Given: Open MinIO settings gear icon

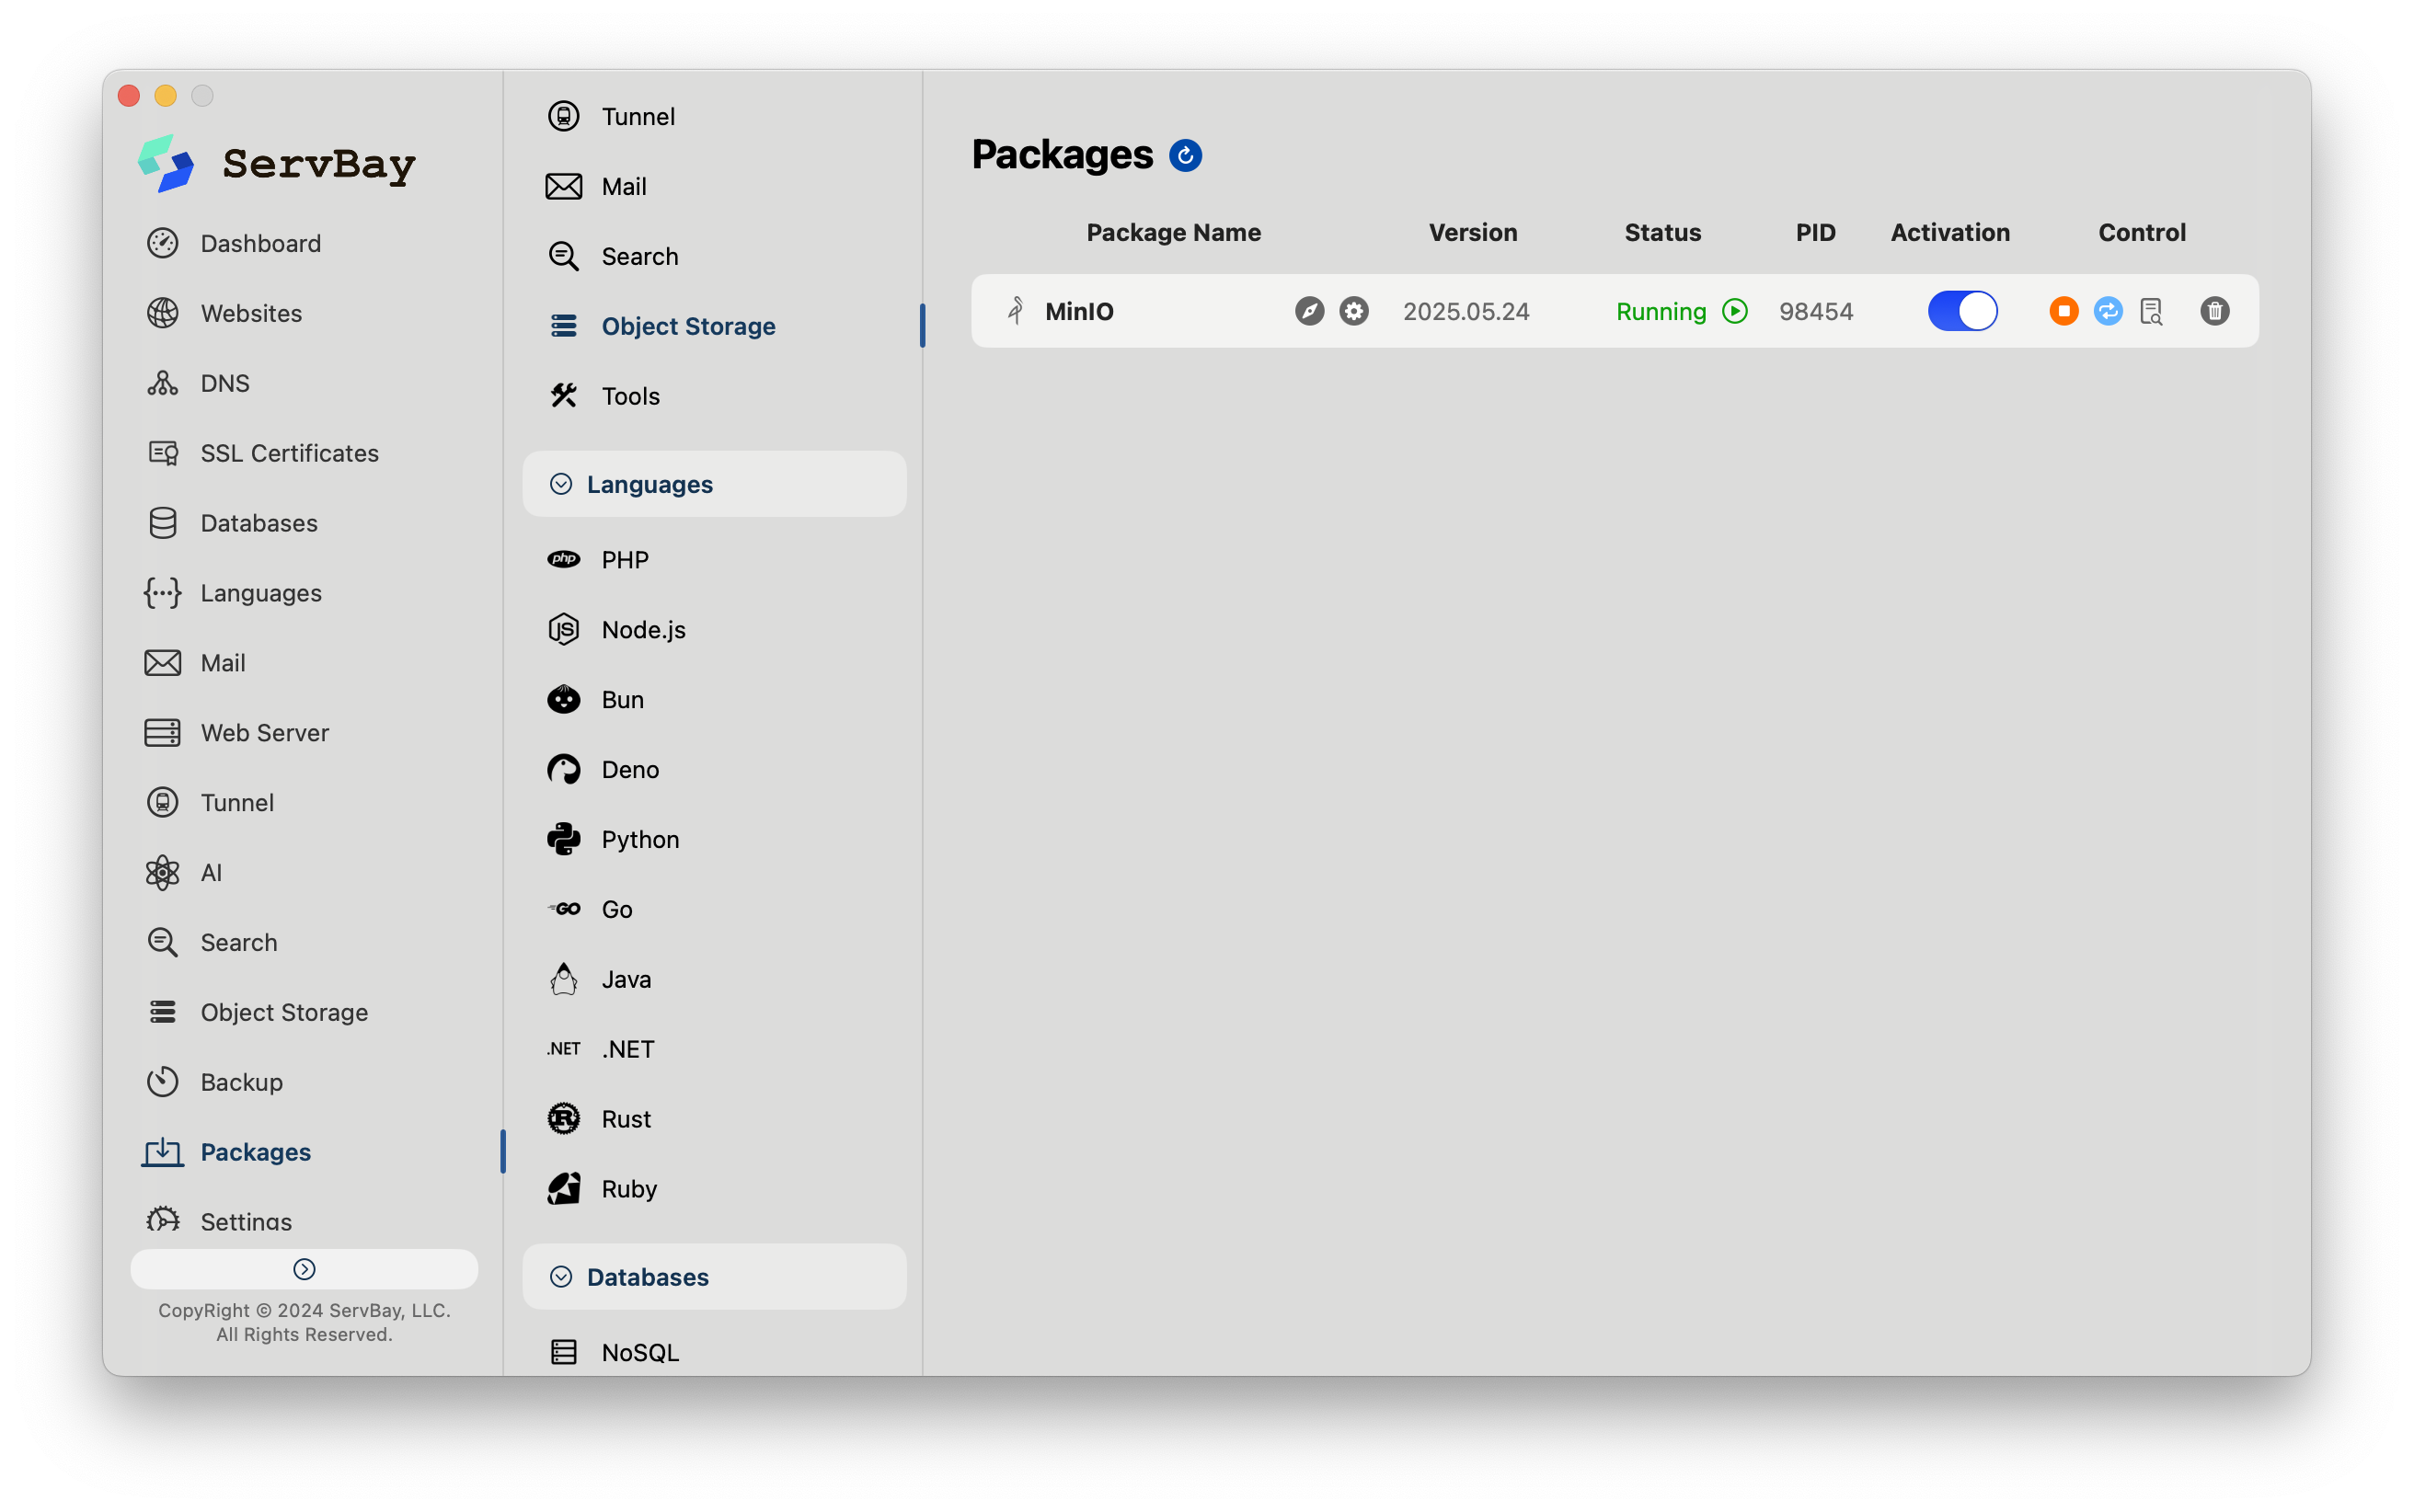Looking at the screenshot, I should pyautogui.click(x=1353, y=311).
